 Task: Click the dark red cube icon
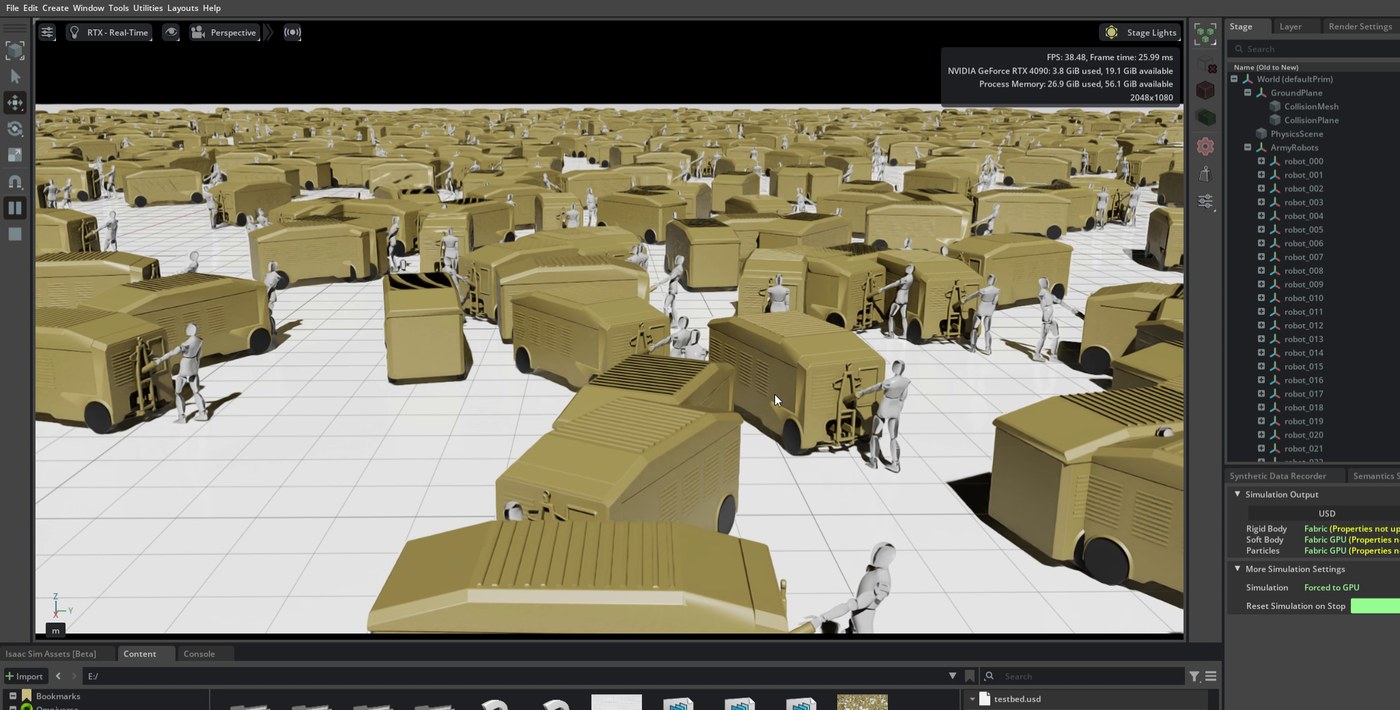[1205, 90]
